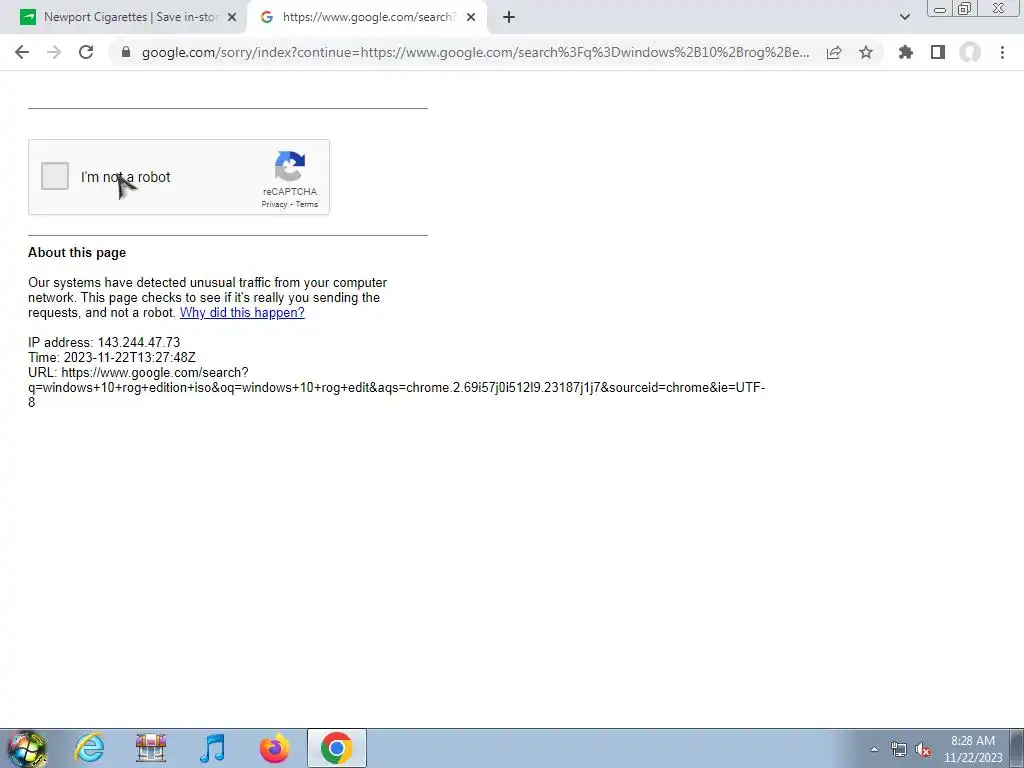Go back using the browser back arrow
Viewport: 1024px width, 768px height.
point(22,52)
